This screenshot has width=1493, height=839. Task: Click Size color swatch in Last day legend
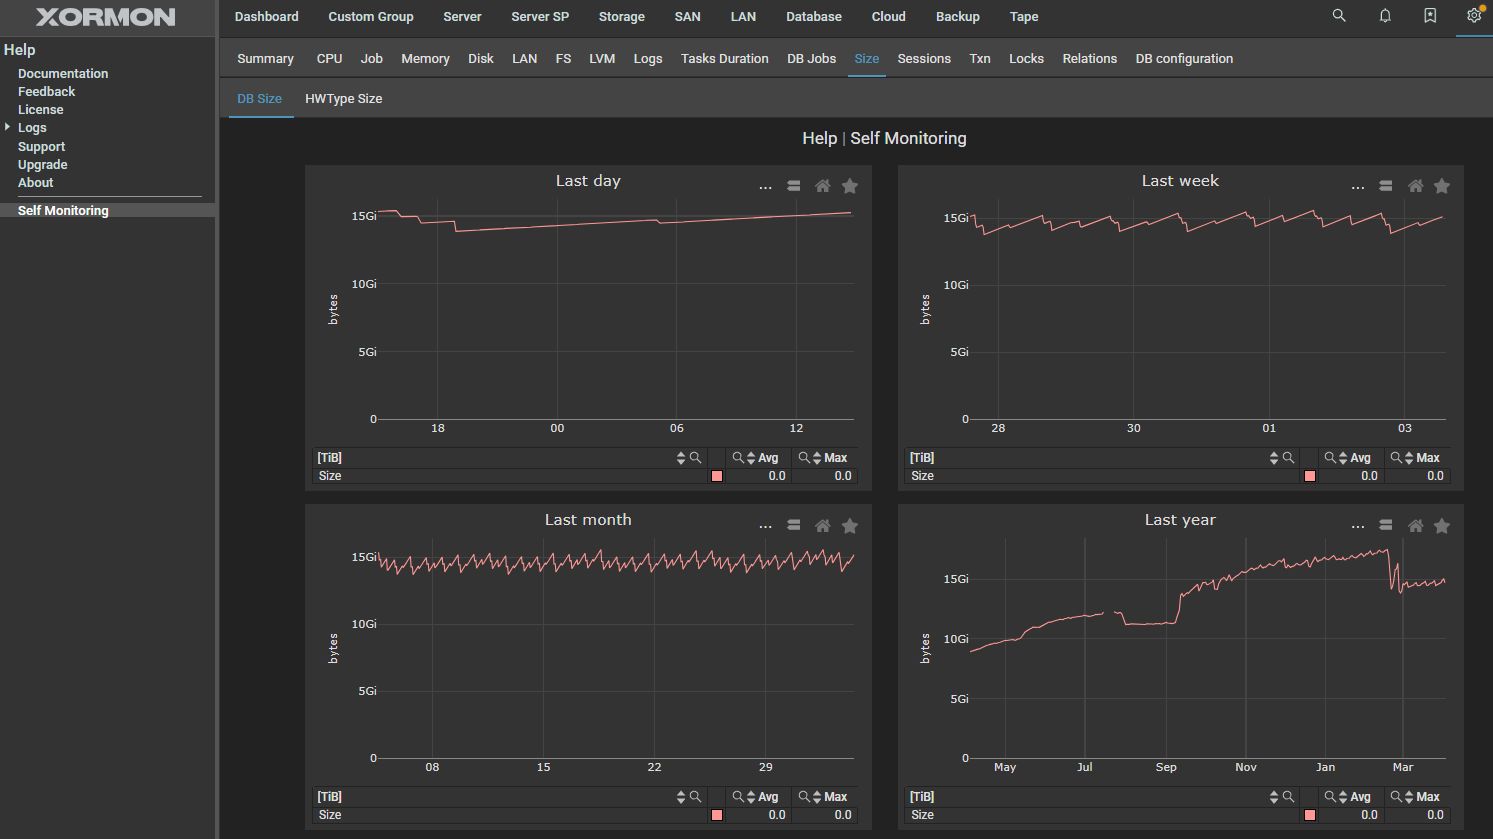pos(716,476)
